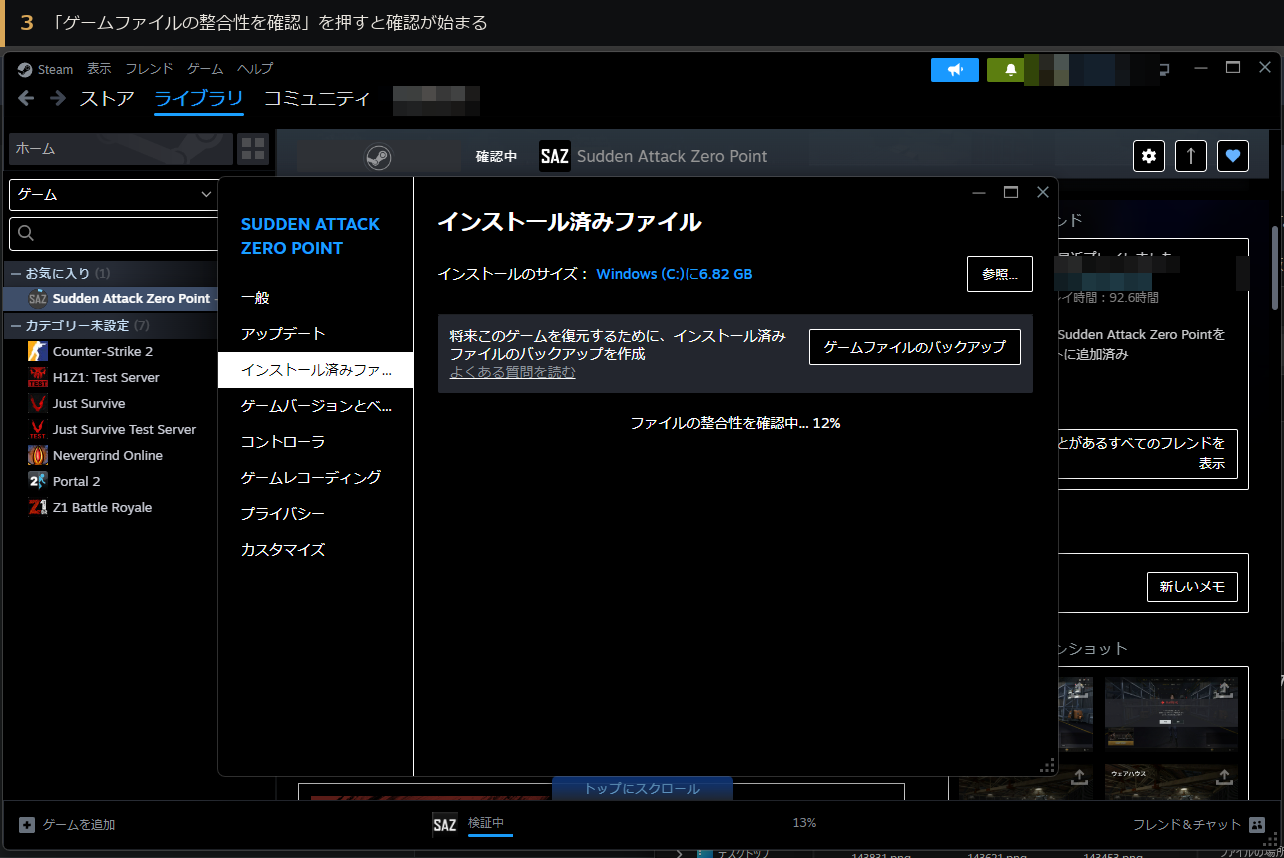Screen dimensions: 1284x858
Task: Select the Portal 2 icon
Action: (x=37, y=481)
